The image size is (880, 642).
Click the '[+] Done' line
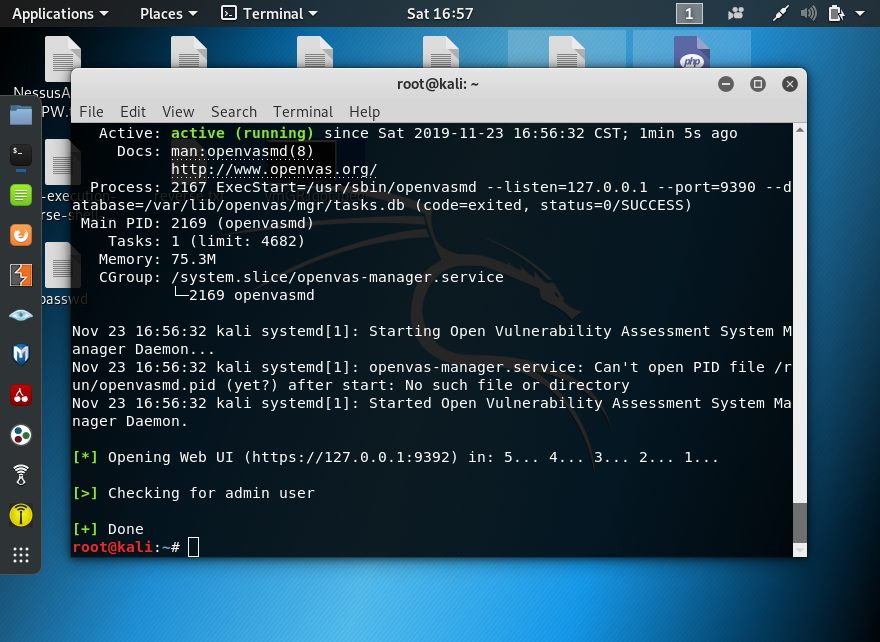108,529
